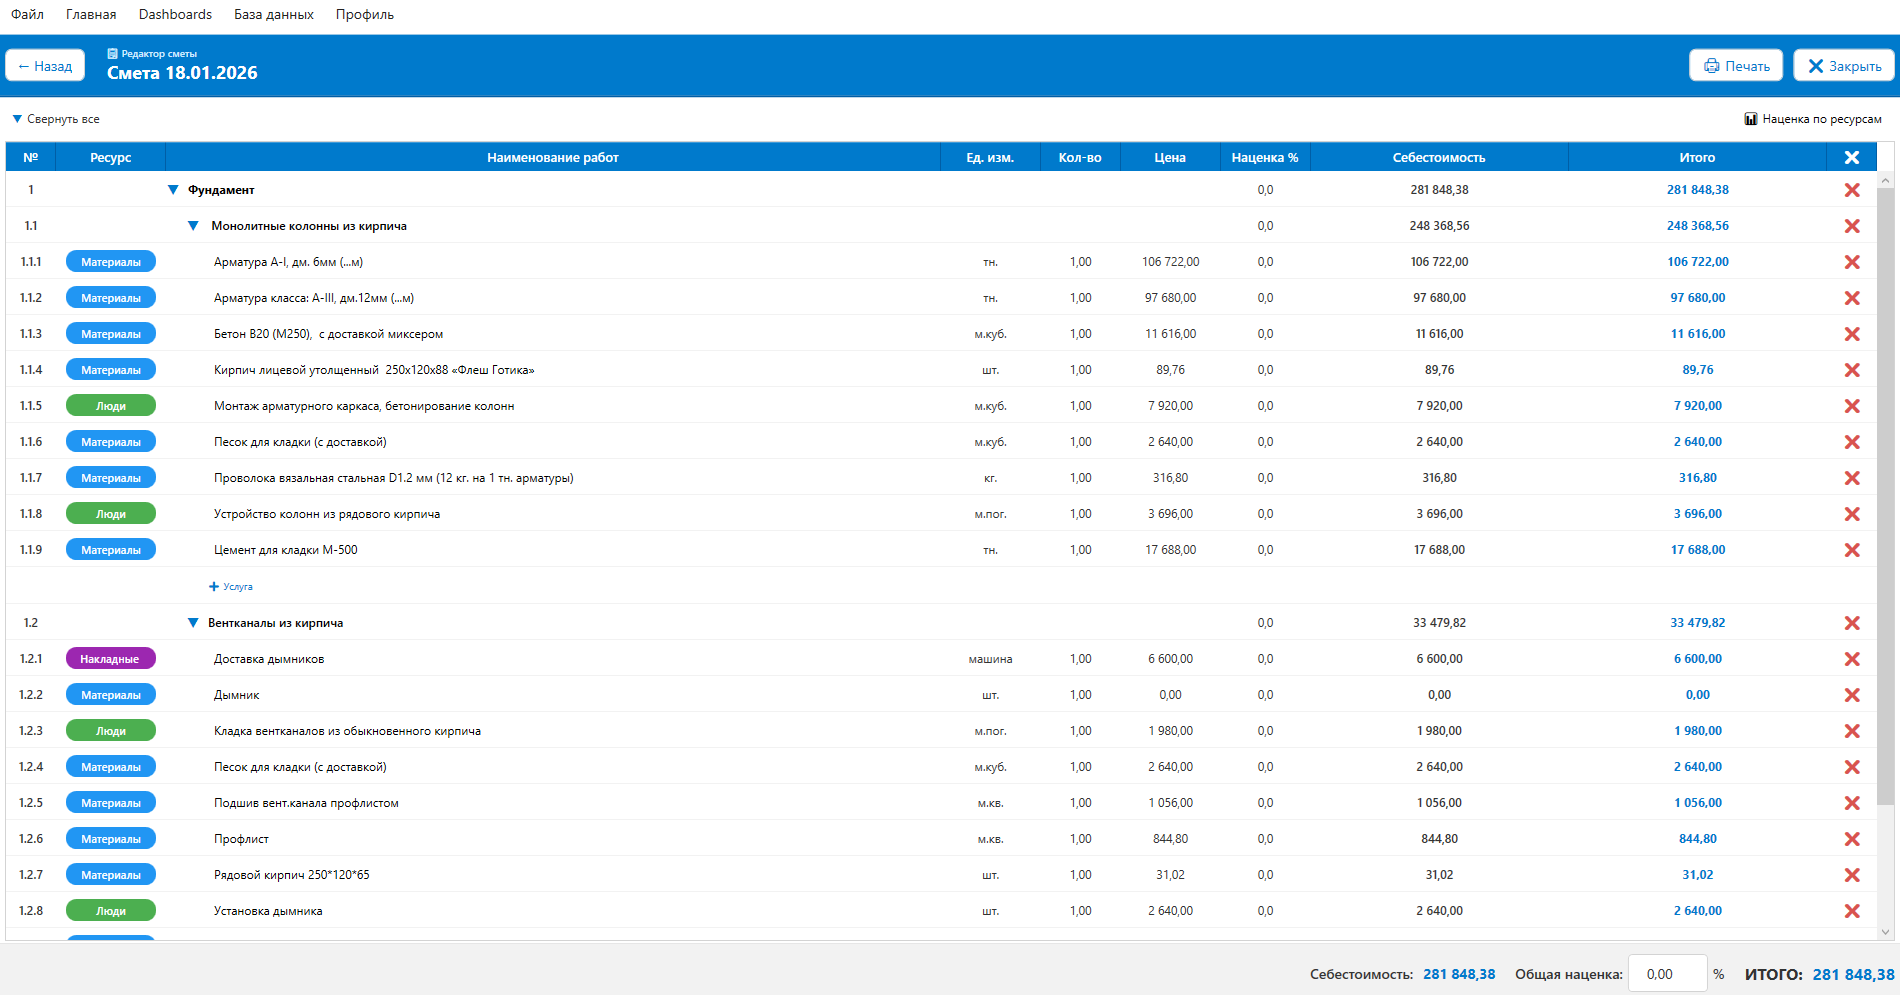Delete row Устройство колонн из рядового кирпича
This screenshot has width=1900, height=995.
[x=1852, y=514]
